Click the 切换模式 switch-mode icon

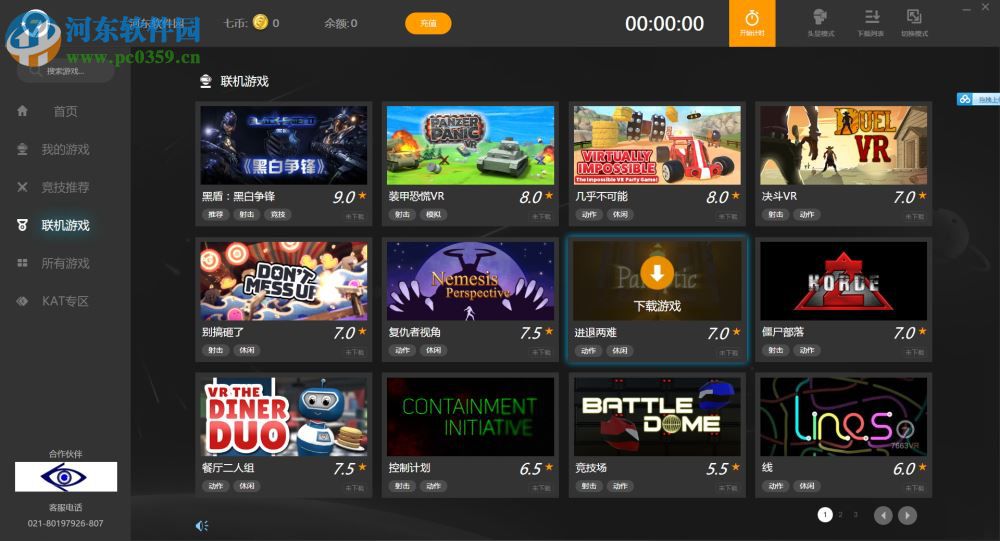(914, 23)
